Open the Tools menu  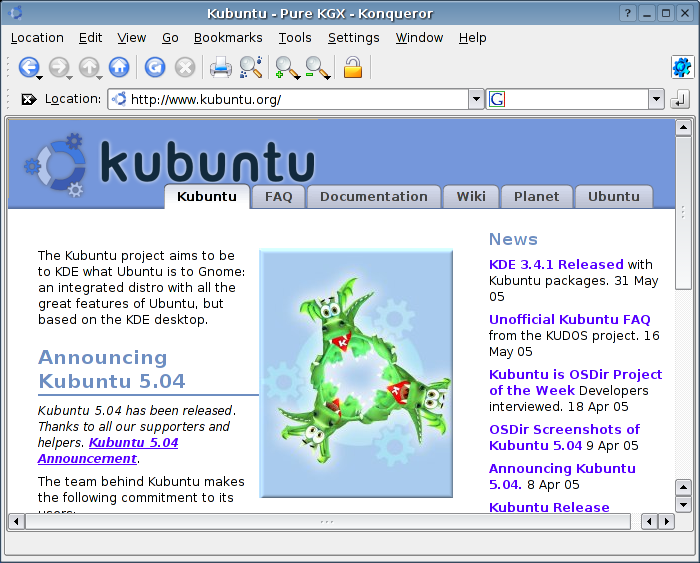[x=295, y=38]
